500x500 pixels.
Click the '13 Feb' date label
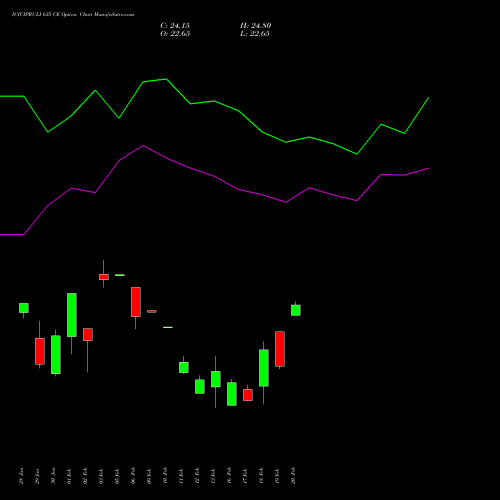click(x=214, y=476)
